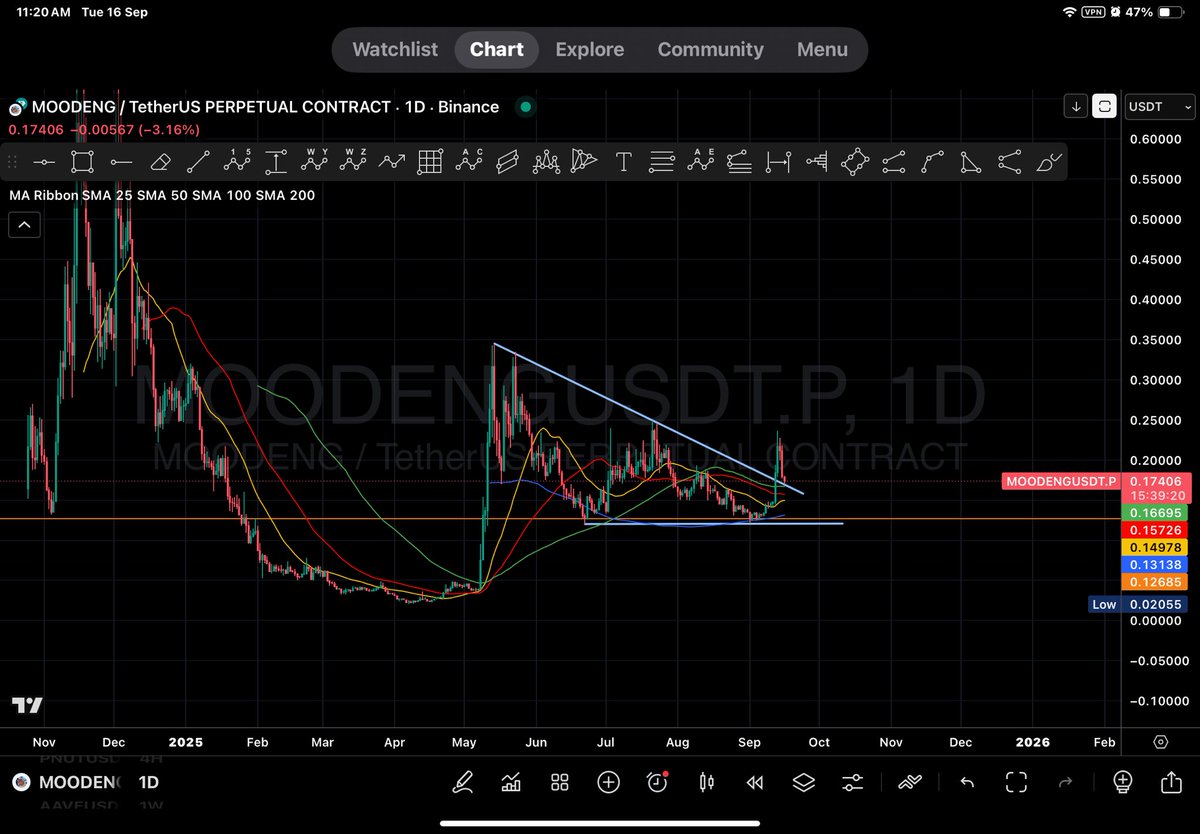Choose the eraser tool
The width and height of the screenshot is (1200, 834).
tap(160, 161)
